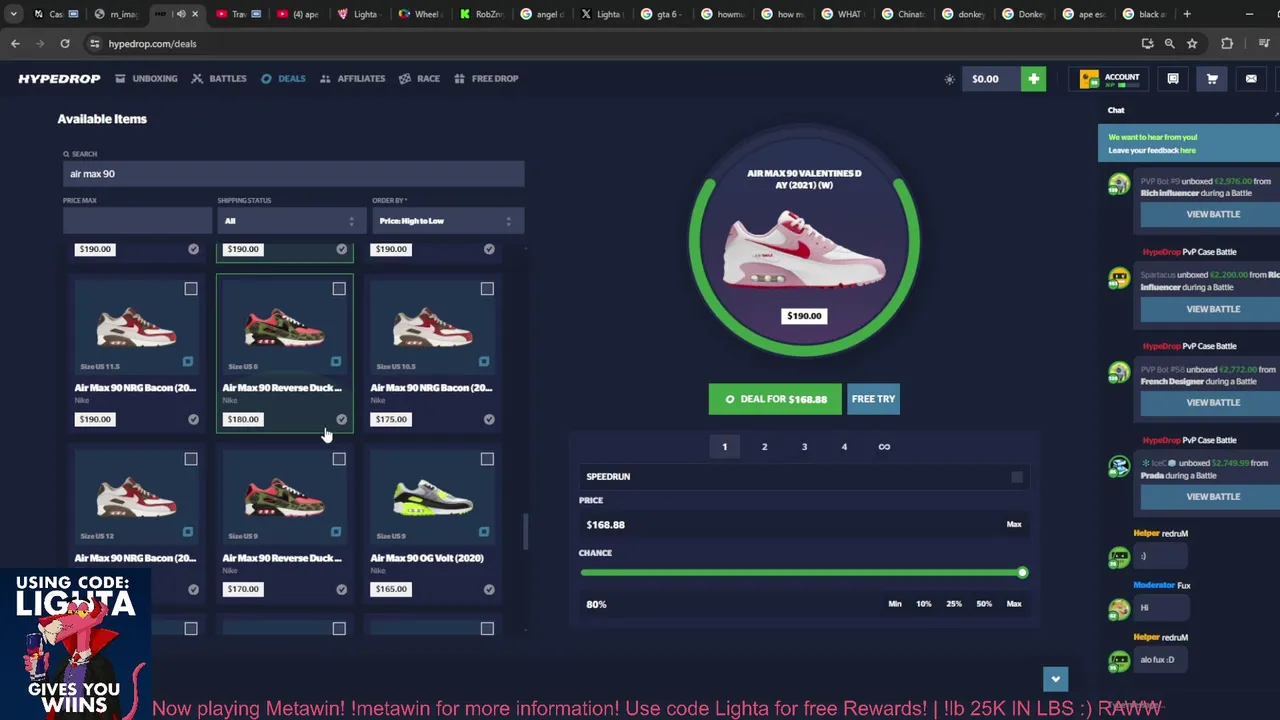
Task: Click the feedback 'here' link in chat
Action: pos(1188,150)
